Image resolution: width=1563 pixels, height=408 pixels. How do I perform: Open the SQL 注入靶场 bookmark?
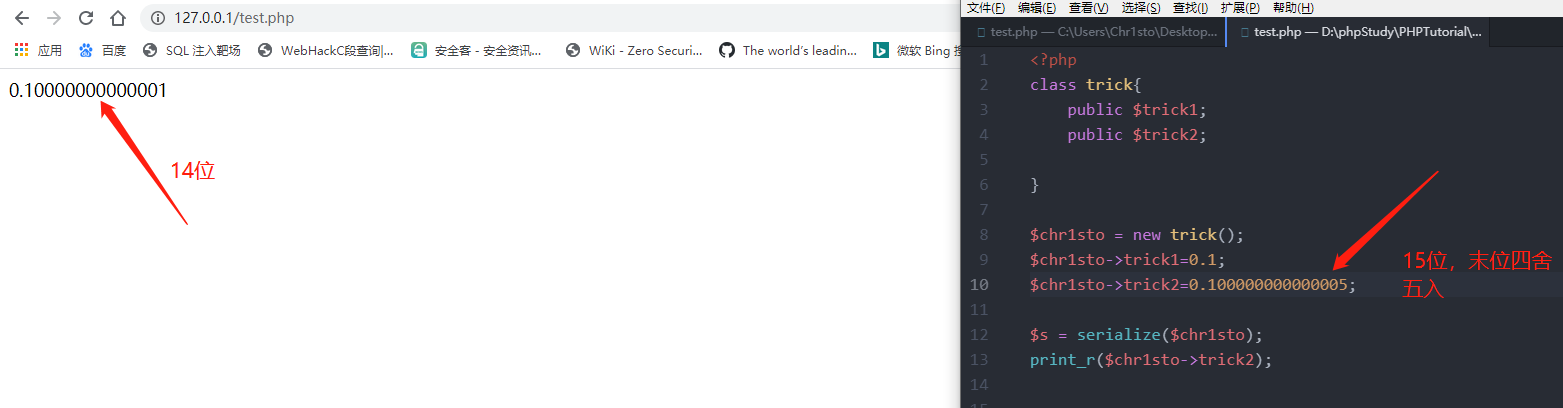coord(192,50)
